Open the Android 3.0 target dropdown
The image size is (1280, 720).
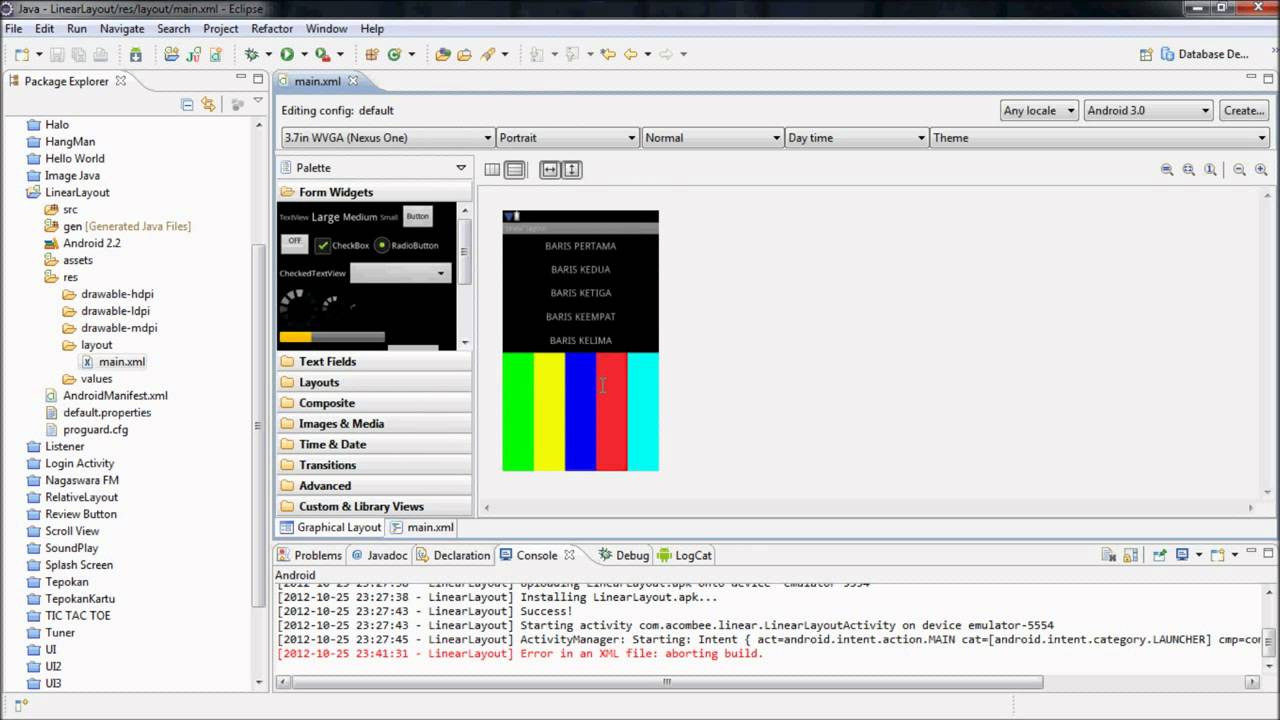point(1148,111)
